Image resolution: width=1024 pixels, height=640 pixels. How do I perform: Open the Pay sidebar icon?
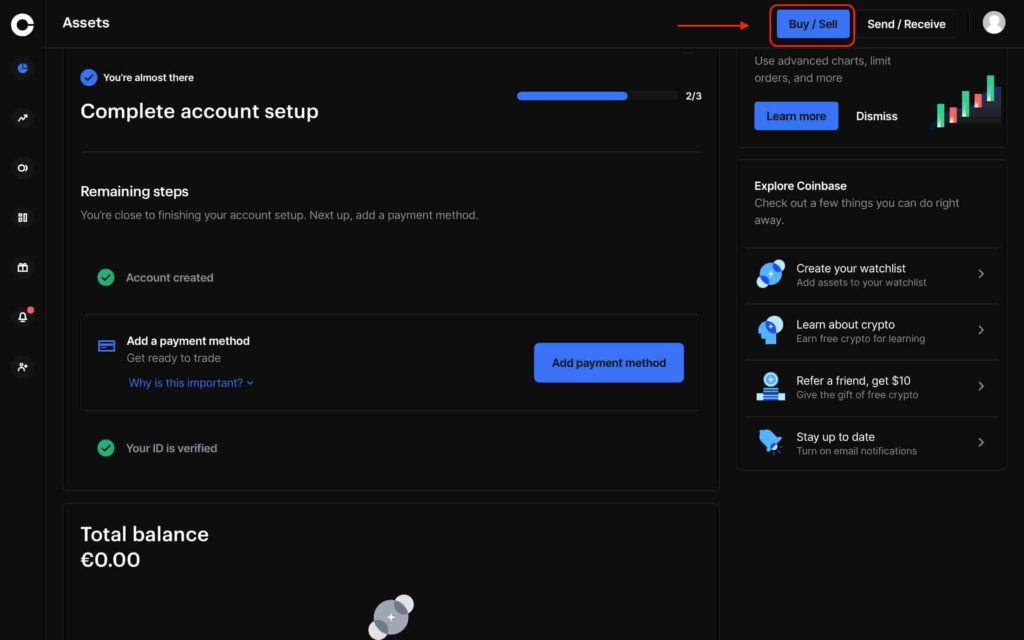pos(23,168)
